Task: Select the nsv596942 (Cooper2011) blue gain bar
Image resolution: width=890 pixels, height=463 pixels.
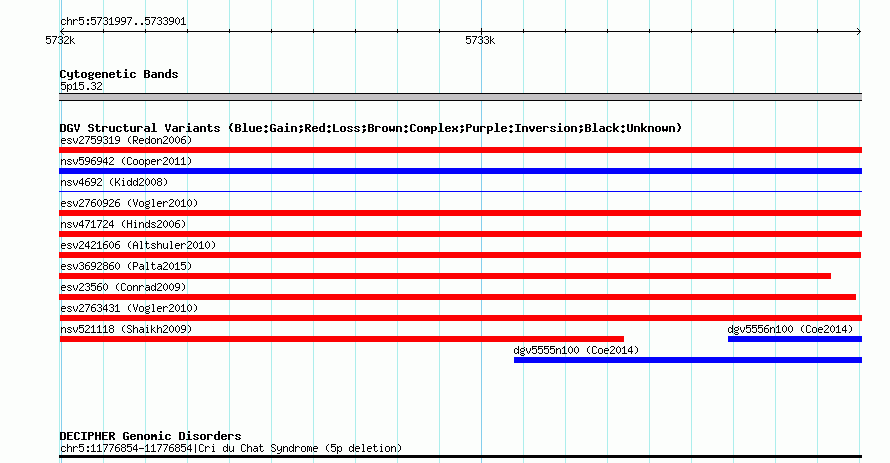Action: point(460,171)
